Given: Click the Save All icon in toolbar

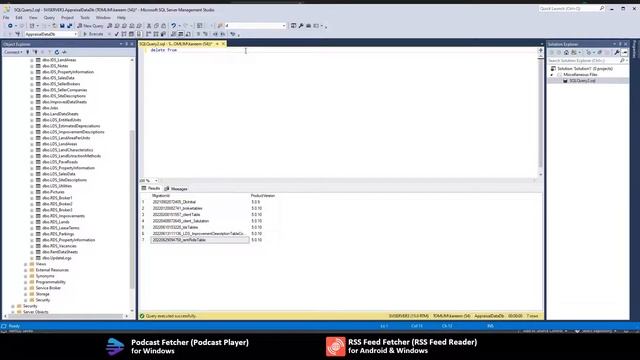Looking at the screenshot, I should pyautogui.click(x=69, y=26).
